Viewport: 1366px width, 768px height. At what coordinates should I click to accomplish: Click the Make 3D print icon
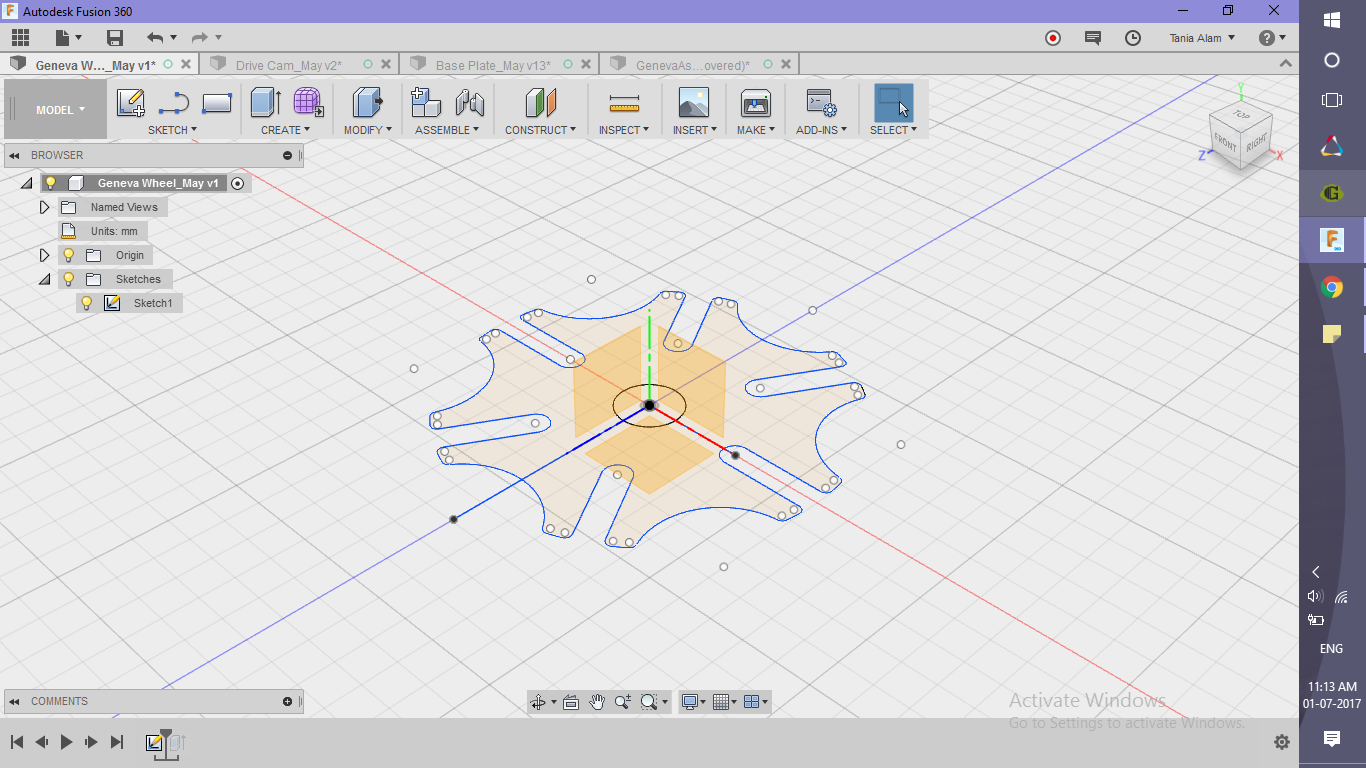tap(755, 103)
